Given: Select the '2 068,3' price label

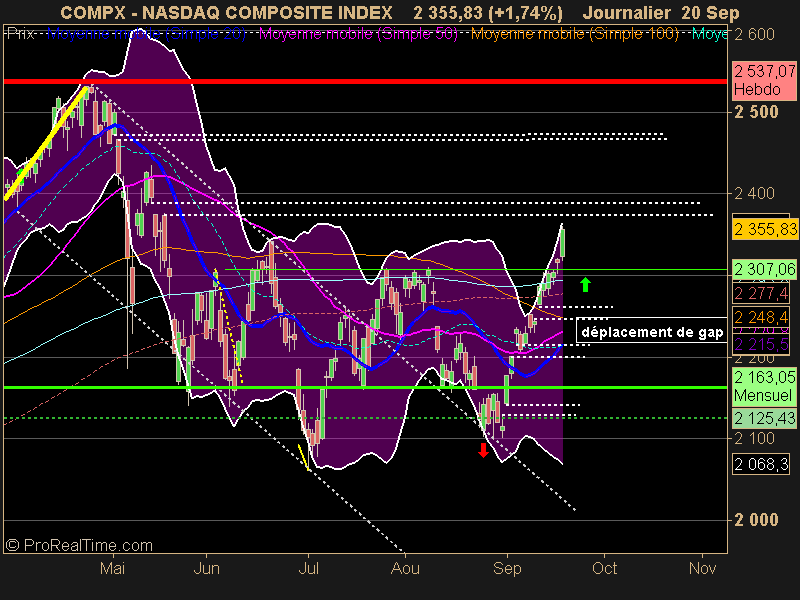Looking at the screenshot, I should pyautogui.click(x=761, y=464).
